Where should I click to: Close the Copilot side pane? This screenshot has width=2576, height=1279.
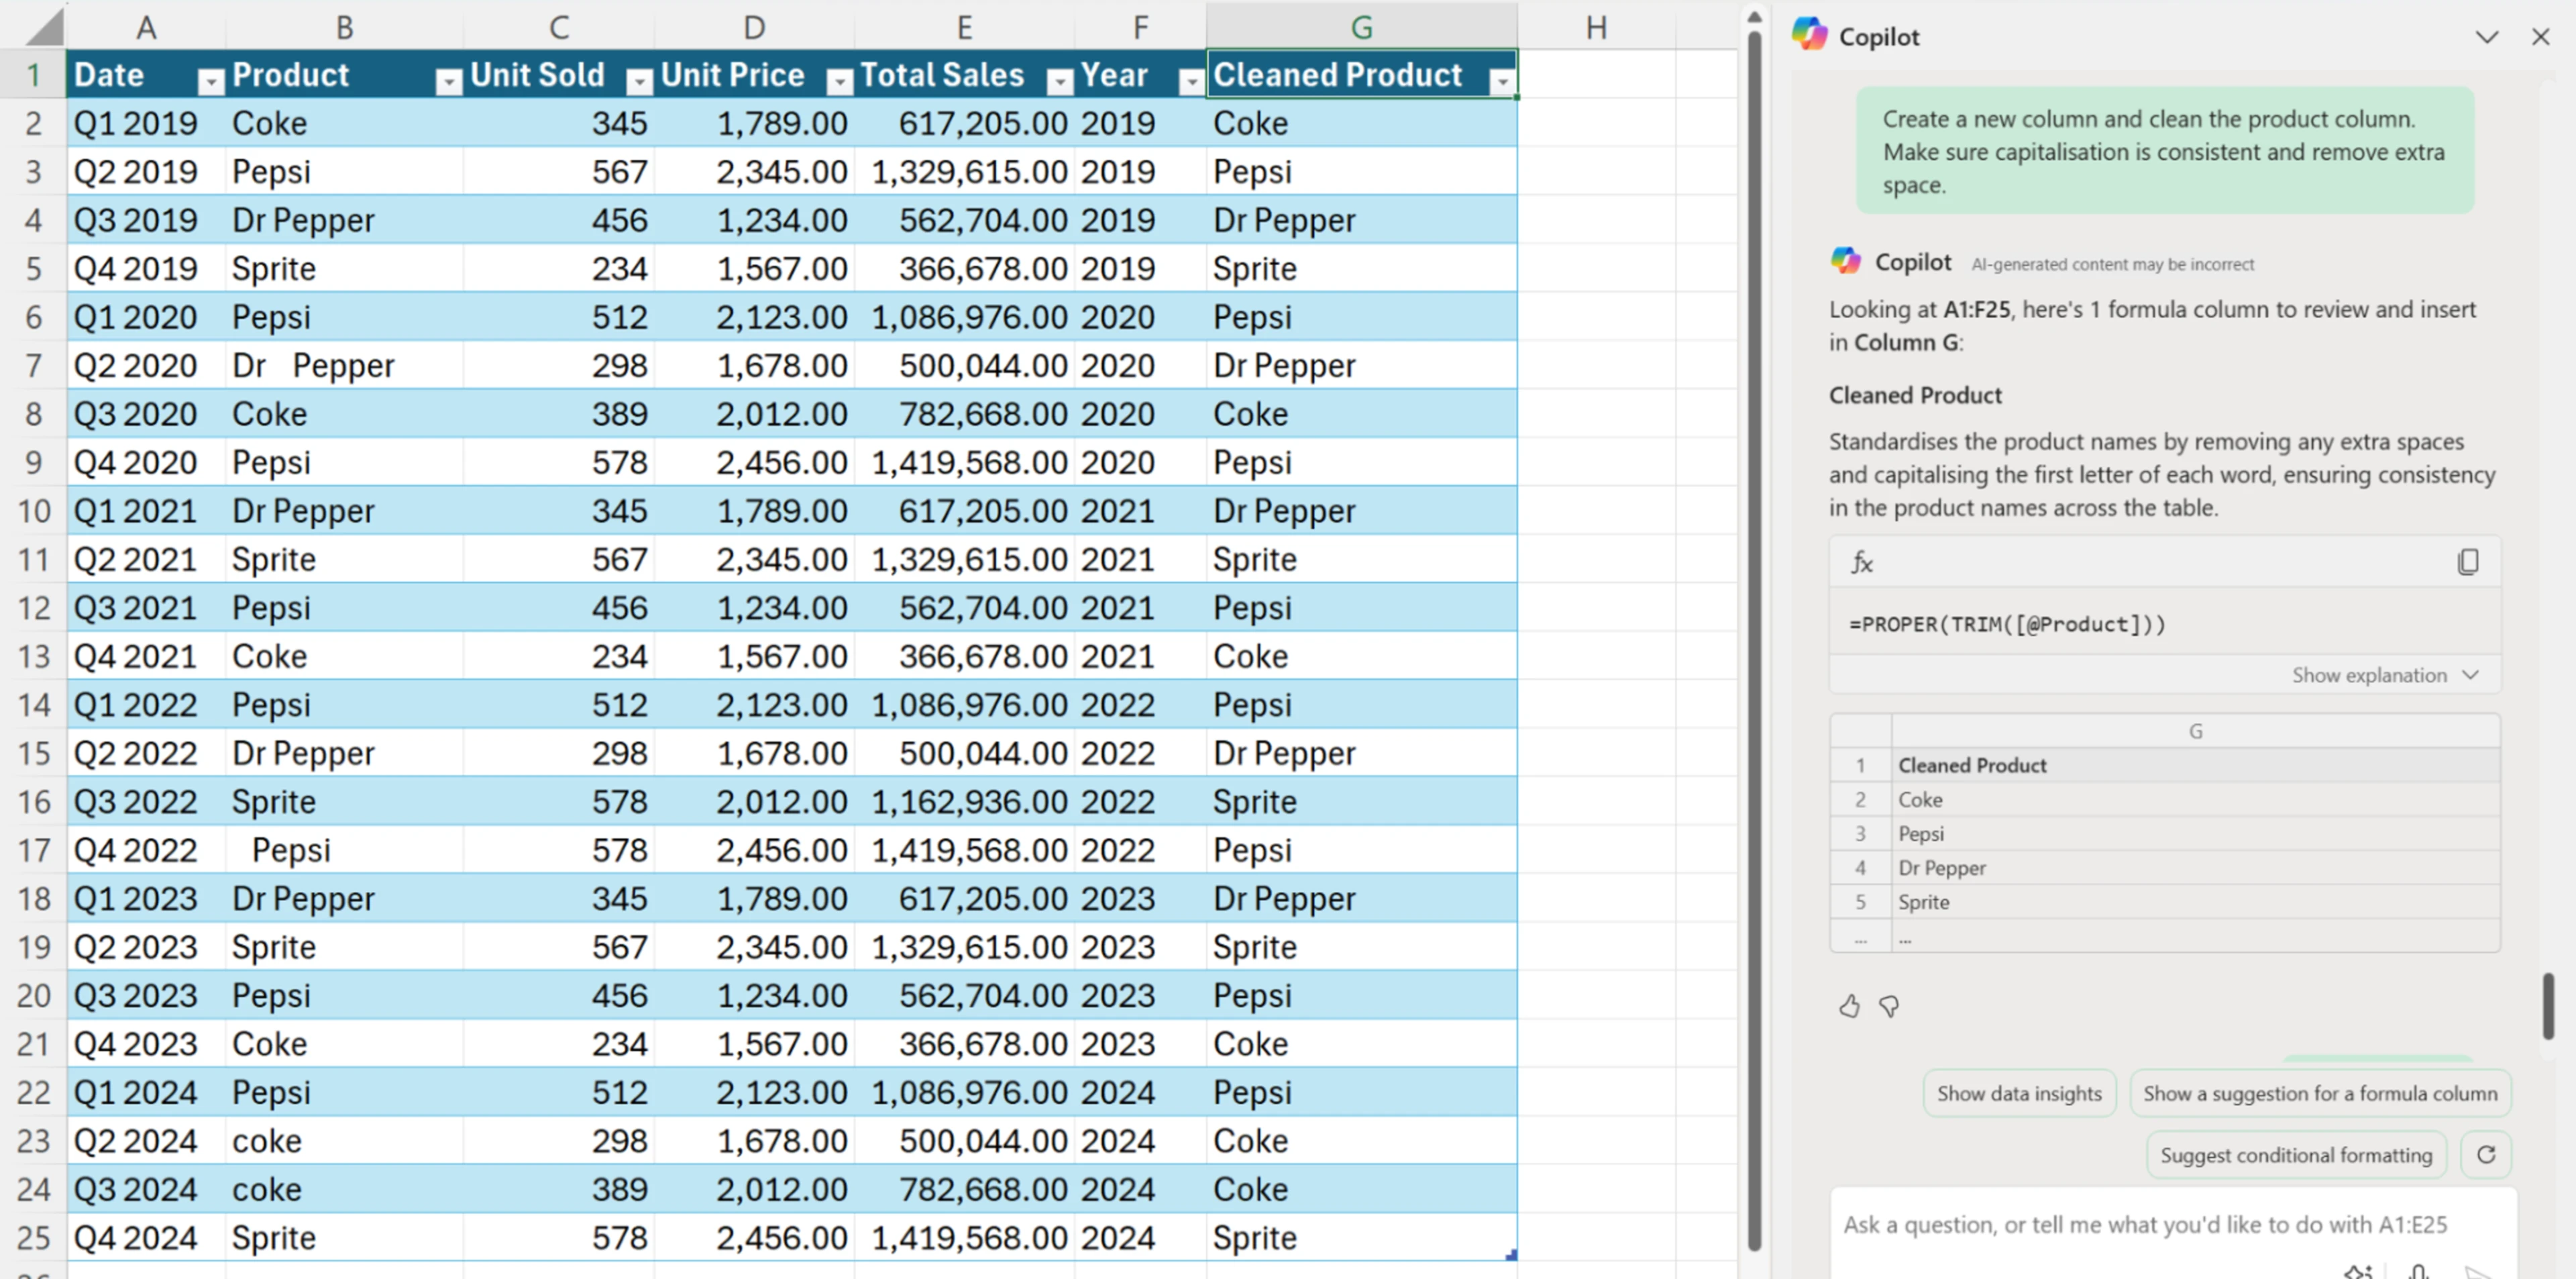pyautogui.click(x=2540, y=37)
